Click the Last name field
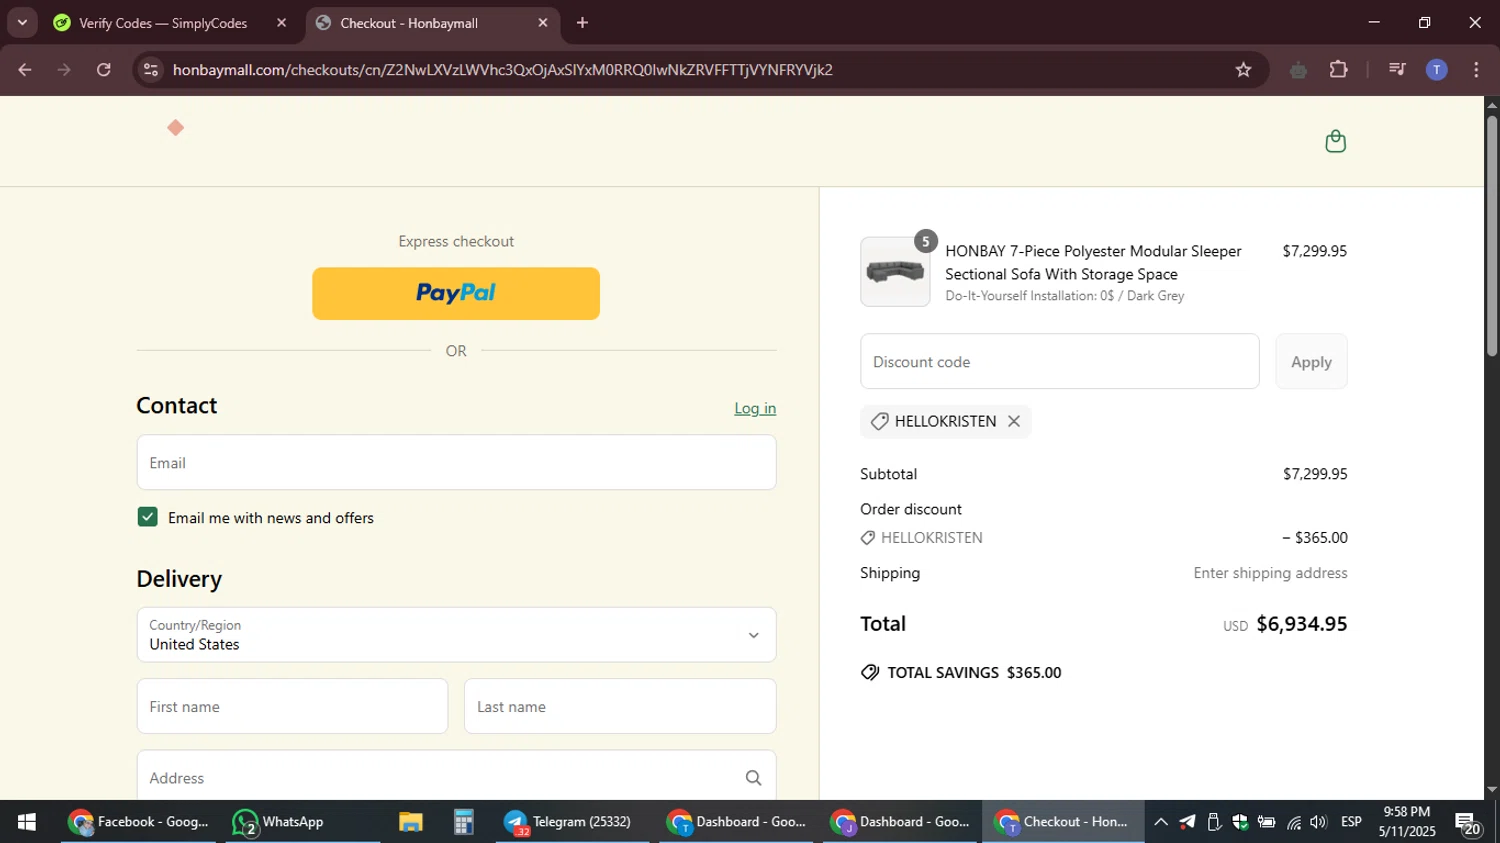The width and height of the screenshot is (1500, 843). coord(620,706)
